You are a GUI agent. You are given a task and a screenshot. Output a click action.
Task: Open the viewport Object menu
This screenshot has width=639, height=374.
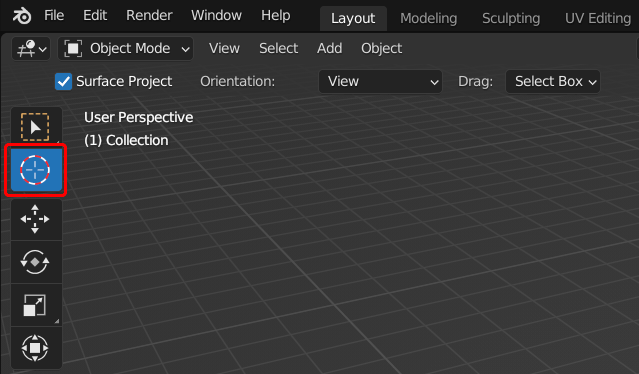pyautogui.click(x=381, y=48)
